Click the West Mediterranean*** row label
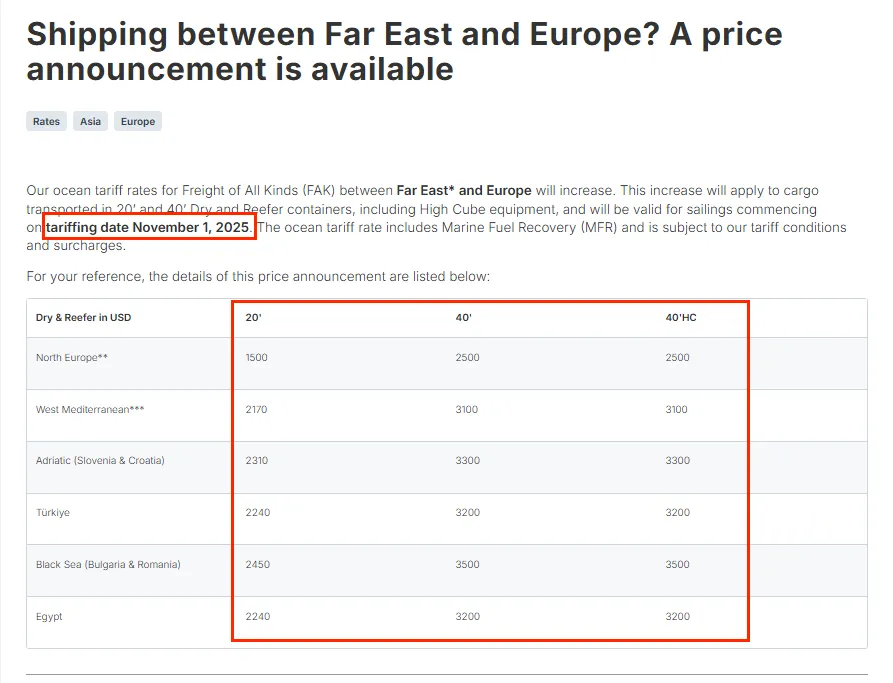 click(83, 409)
